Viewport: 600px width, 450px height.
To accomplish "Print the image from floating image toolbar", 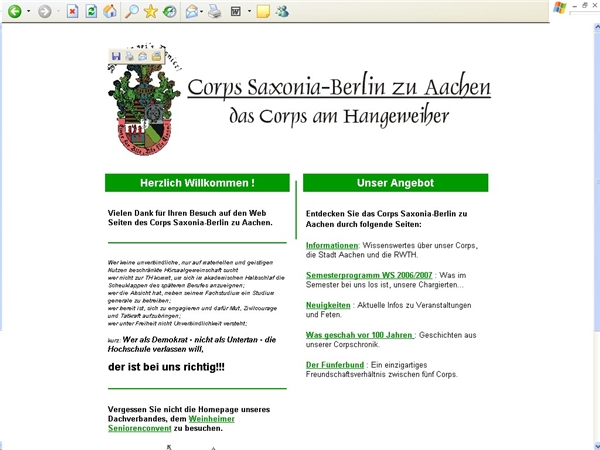I will coord(129,56).
